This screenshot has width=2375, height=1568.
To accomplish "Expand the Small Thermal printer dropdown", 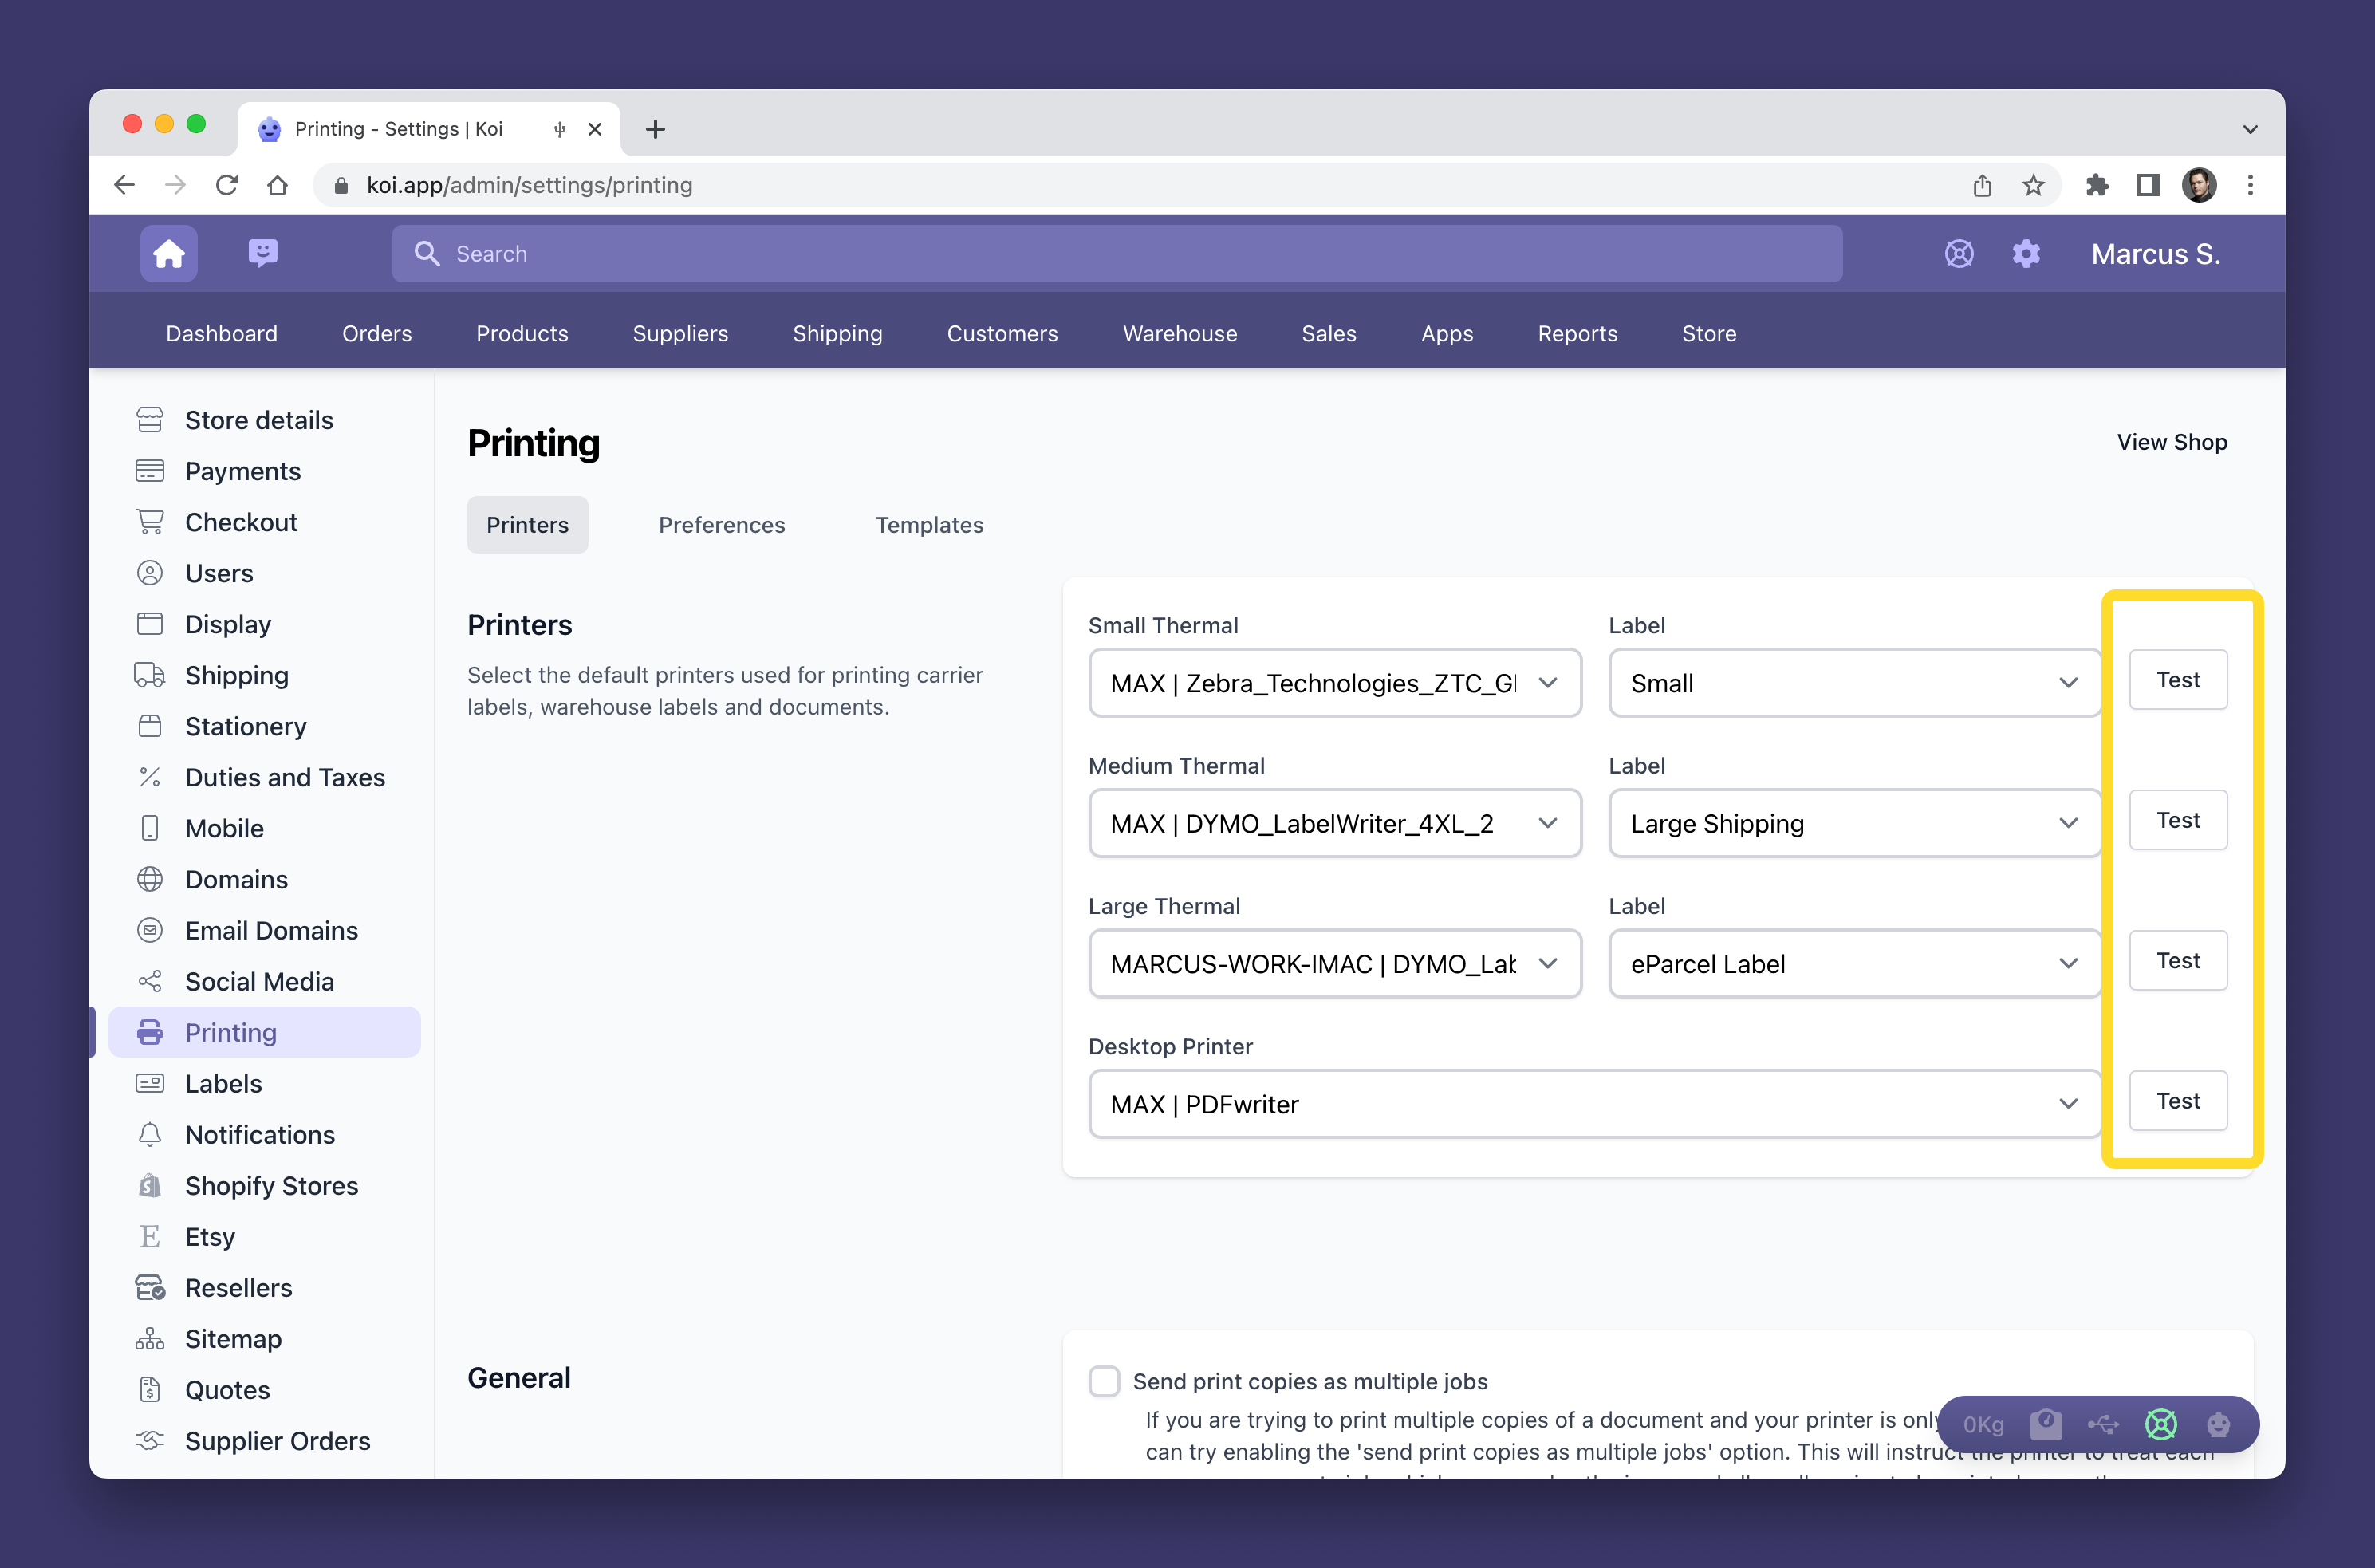I will click(x=1334, y=683).
